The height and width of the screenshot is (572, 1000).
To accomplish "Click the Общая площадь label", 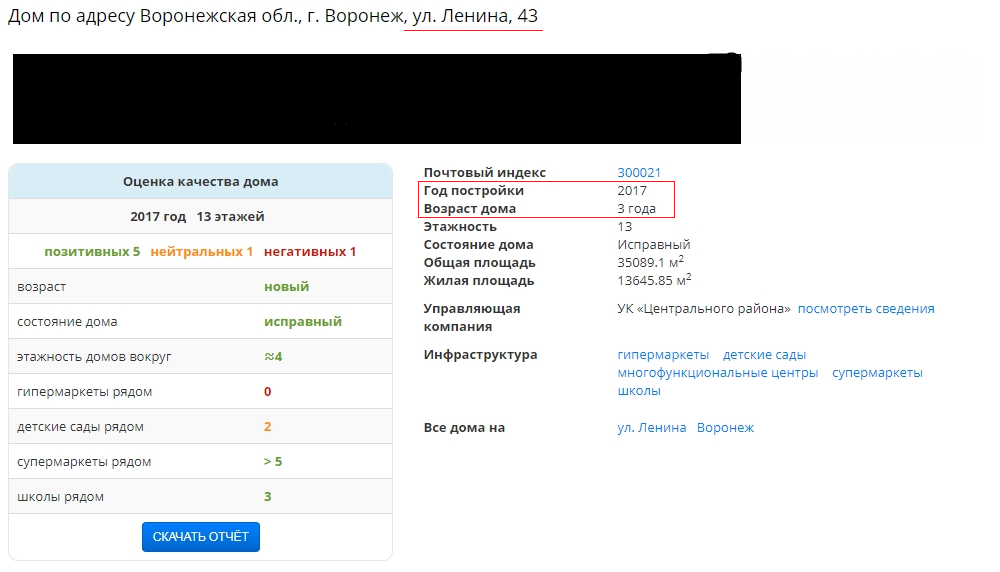I will [480, 263].
